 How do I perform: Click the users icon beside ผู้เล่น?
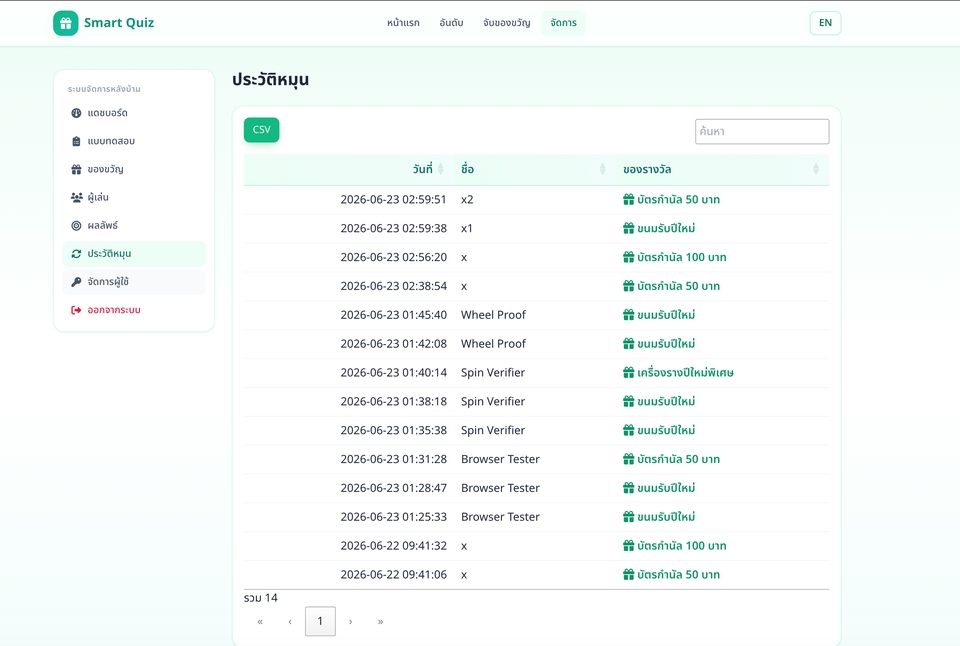77,197
